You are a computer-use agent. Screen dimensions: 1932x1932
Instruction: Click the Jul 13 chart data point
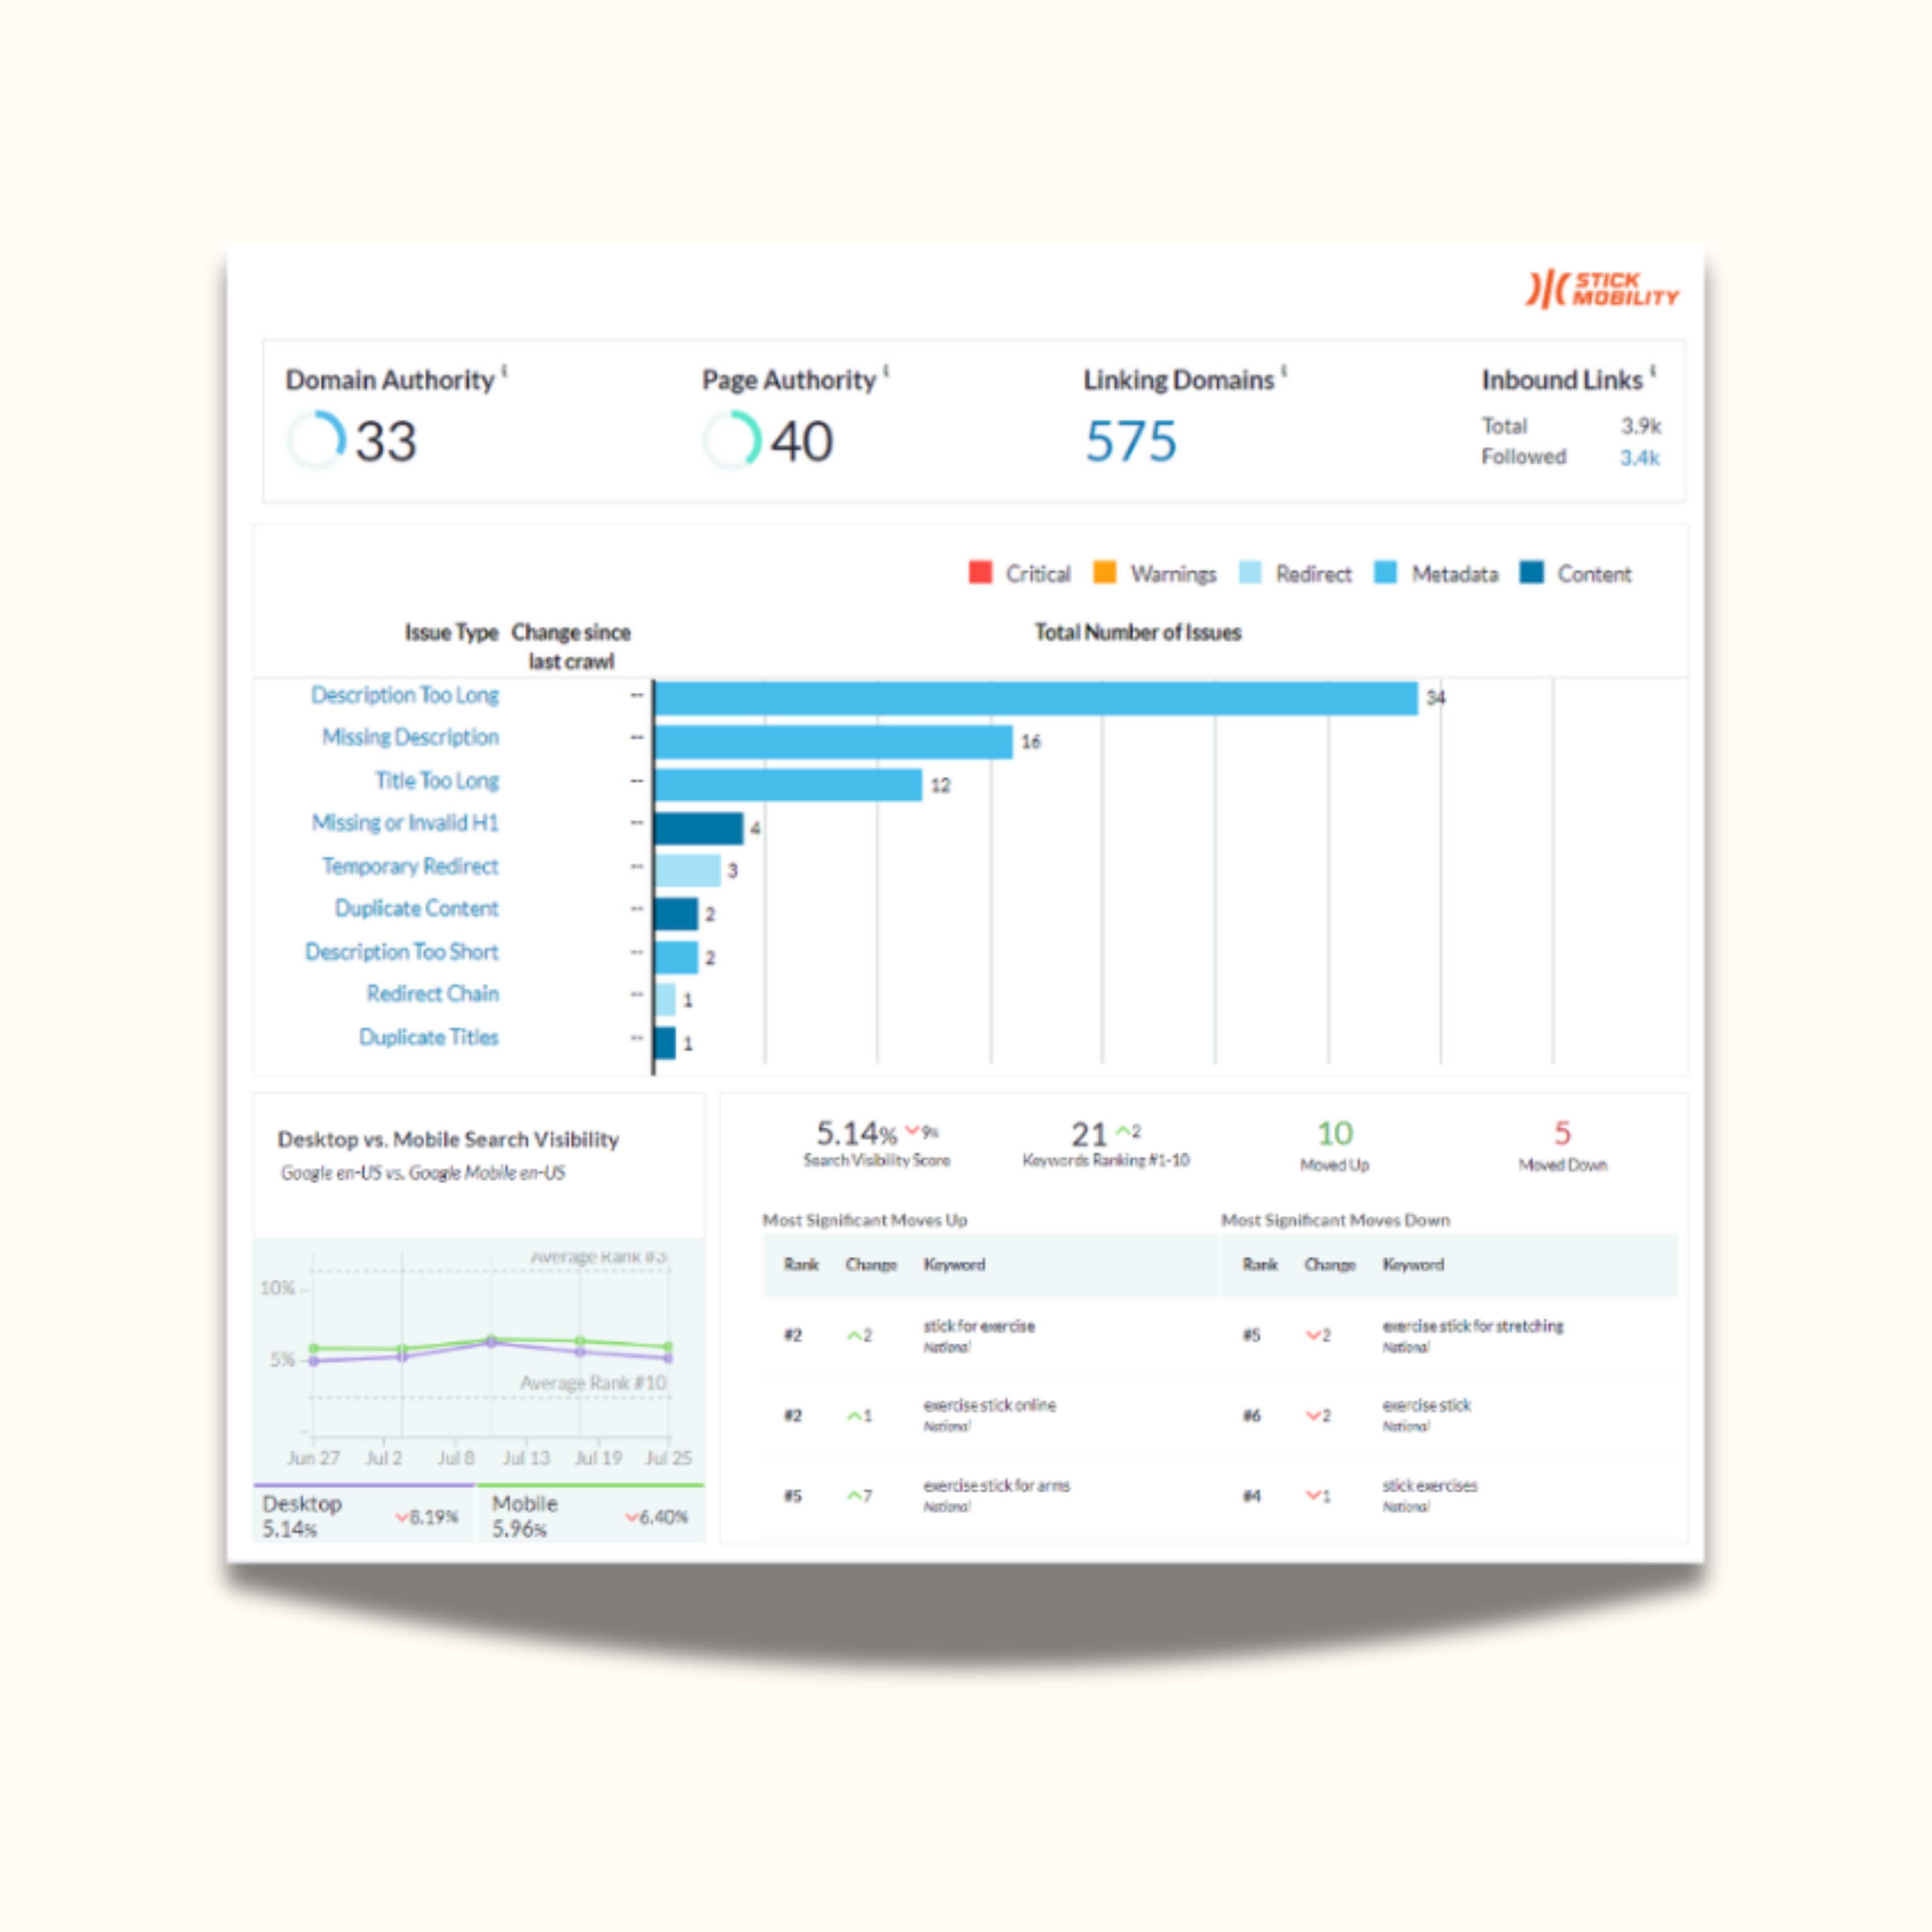(491, 1340)
